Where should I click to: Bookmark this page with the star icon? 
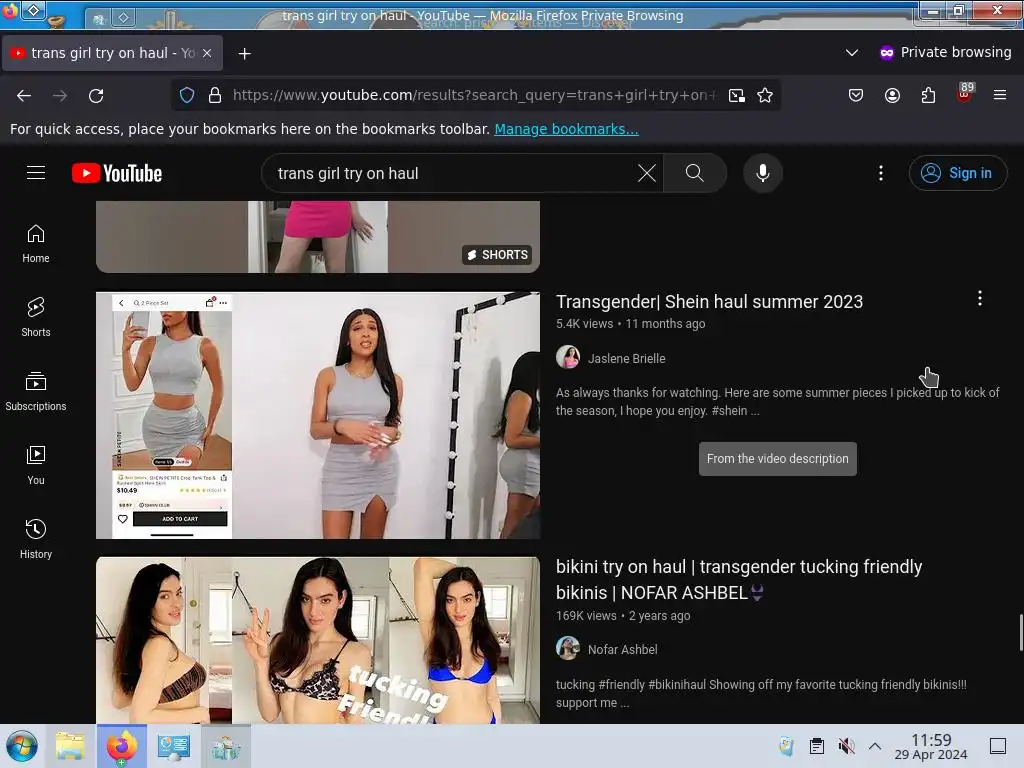765,95
